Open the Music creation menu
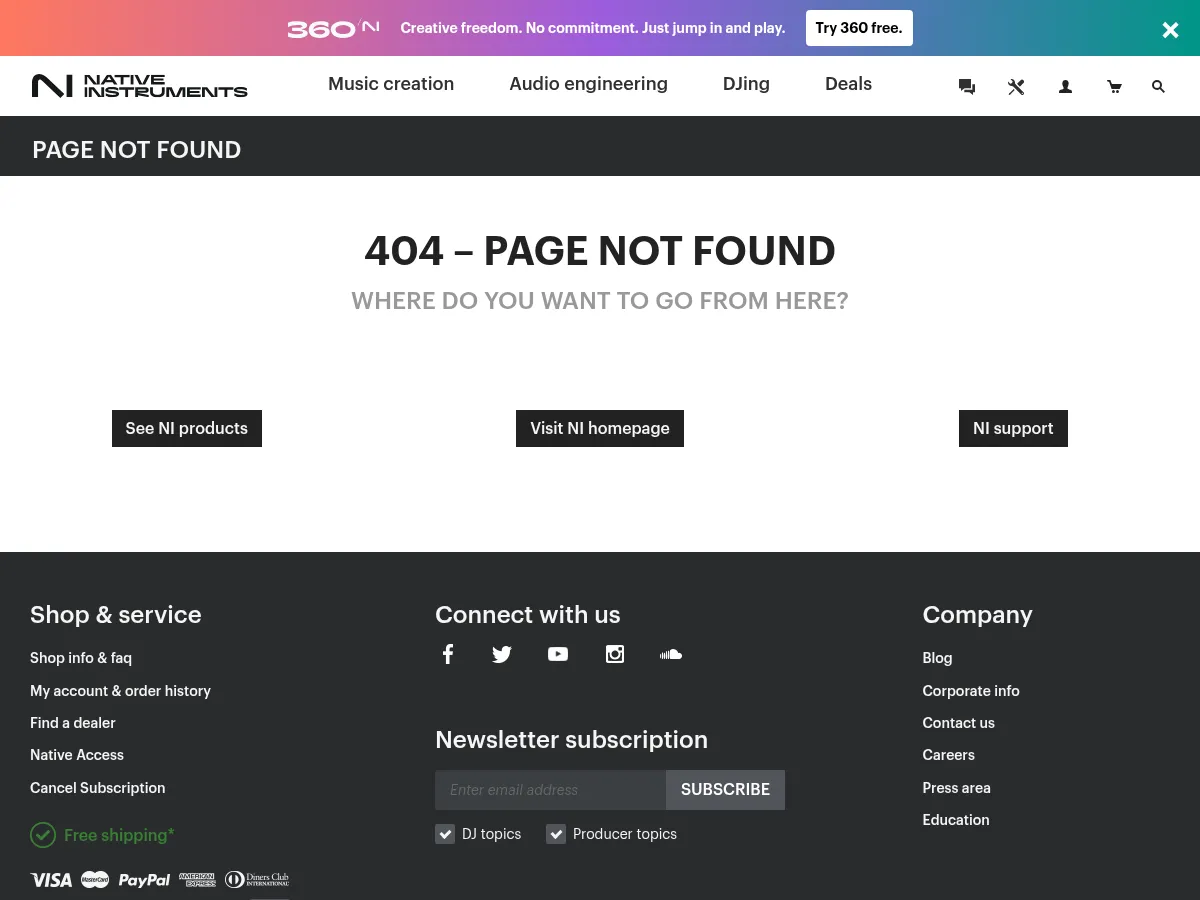 point(391,84)
